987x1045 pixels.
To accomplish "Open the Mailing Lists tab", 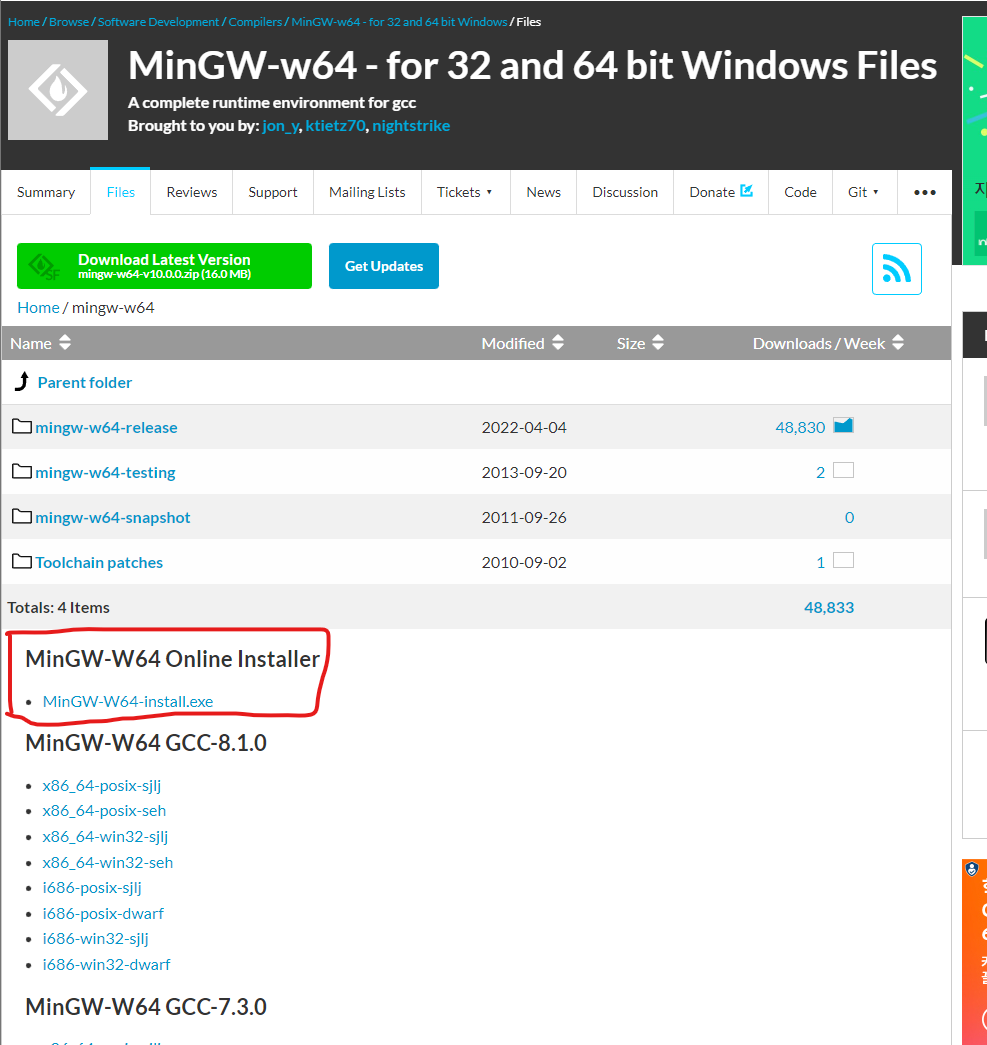I will tap(367, 192).
